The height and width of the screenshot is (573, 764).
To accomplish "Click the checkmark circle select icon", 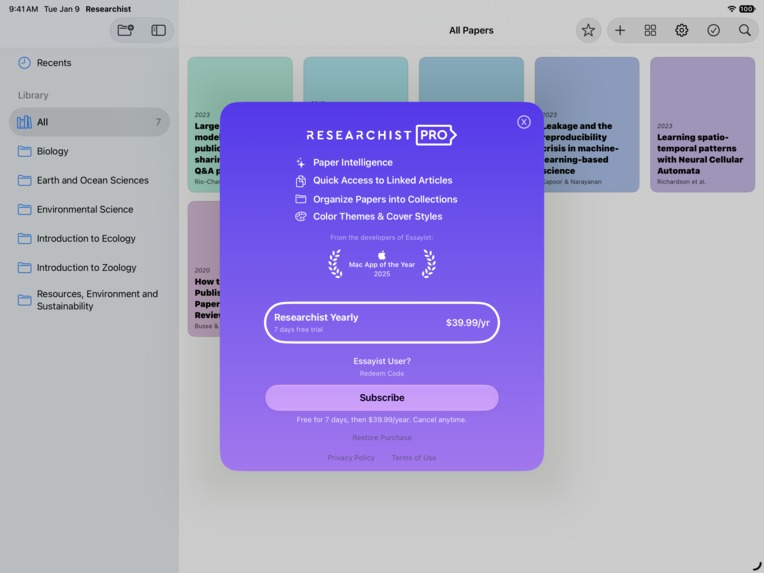I will 713,30.
